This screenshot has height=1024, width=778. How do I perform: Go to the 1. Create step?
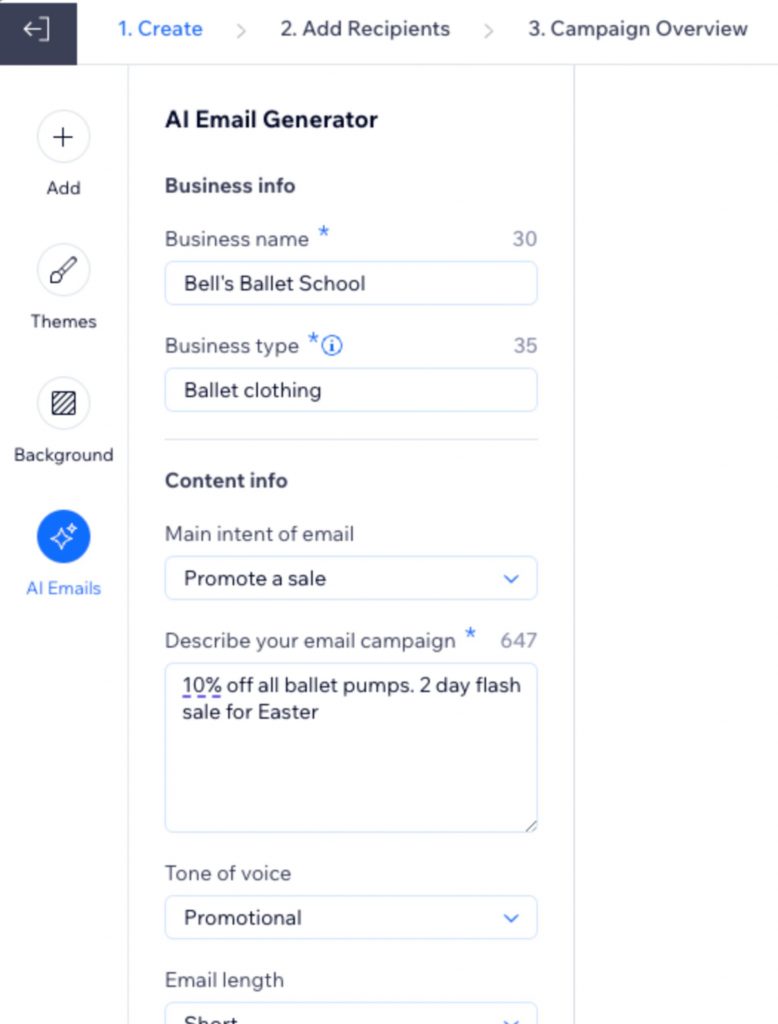(160, 29)
